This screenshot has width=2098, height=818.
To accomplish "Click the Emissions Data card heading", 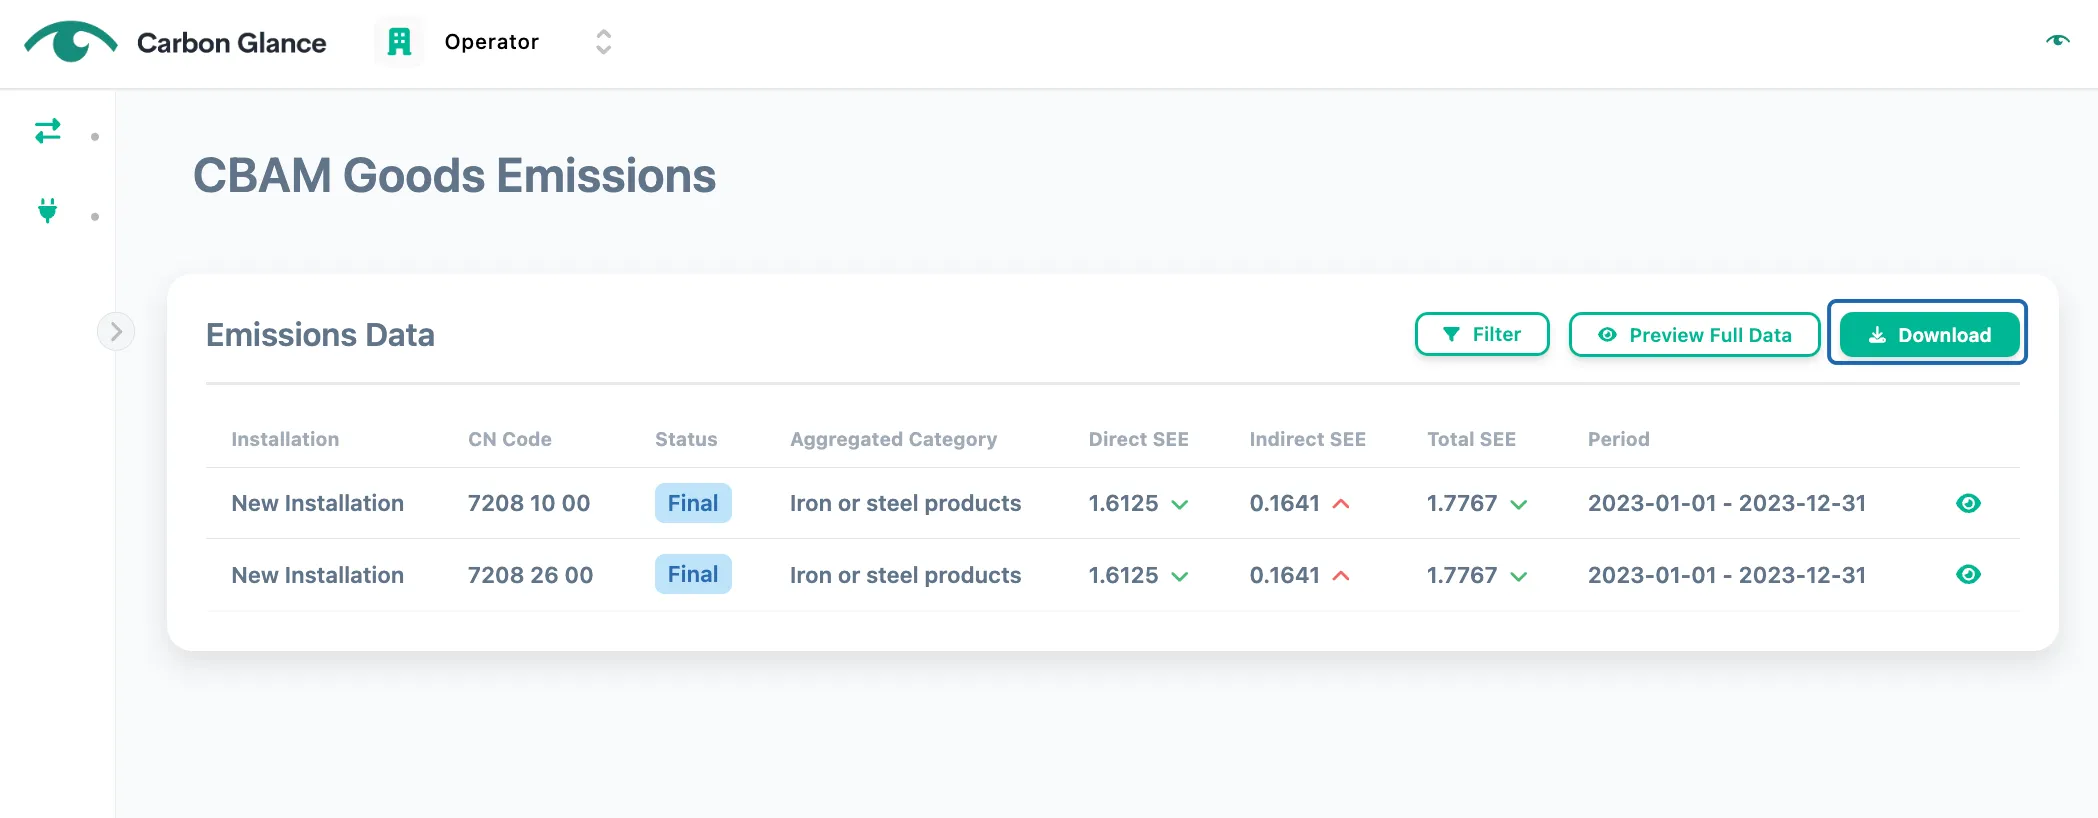I will point(320,335).
